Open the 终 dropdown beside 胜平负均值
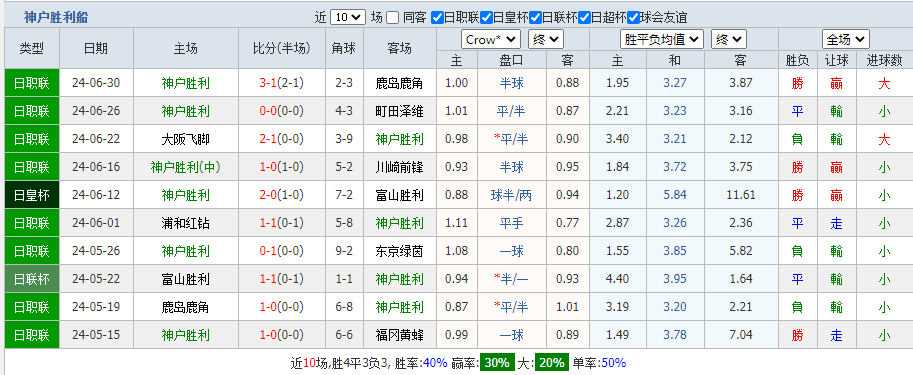This screenshot has width=913, height=375. click(729, 40)
